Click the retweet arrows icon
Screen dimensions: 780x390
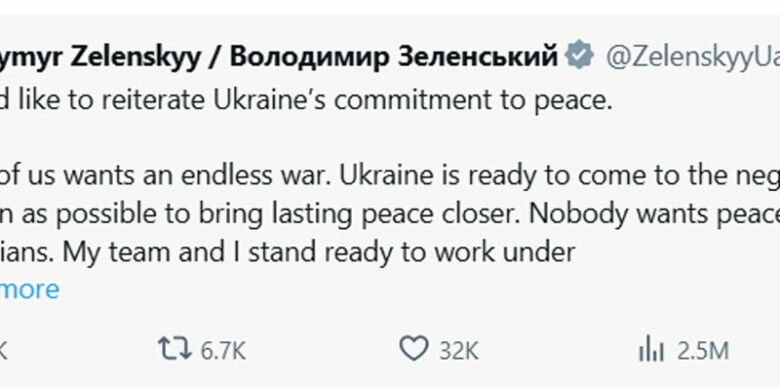coord(175,349)
